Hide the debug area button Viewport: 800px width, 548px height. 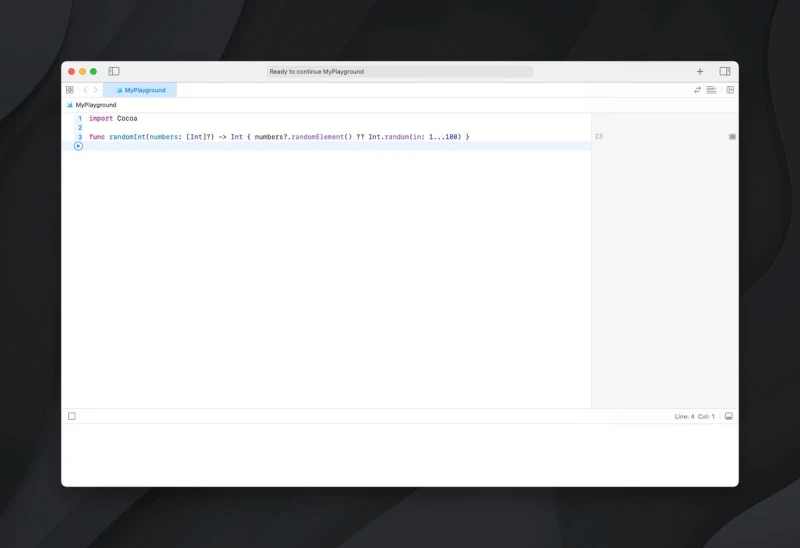pyautogui.click(x=728, y=416)
